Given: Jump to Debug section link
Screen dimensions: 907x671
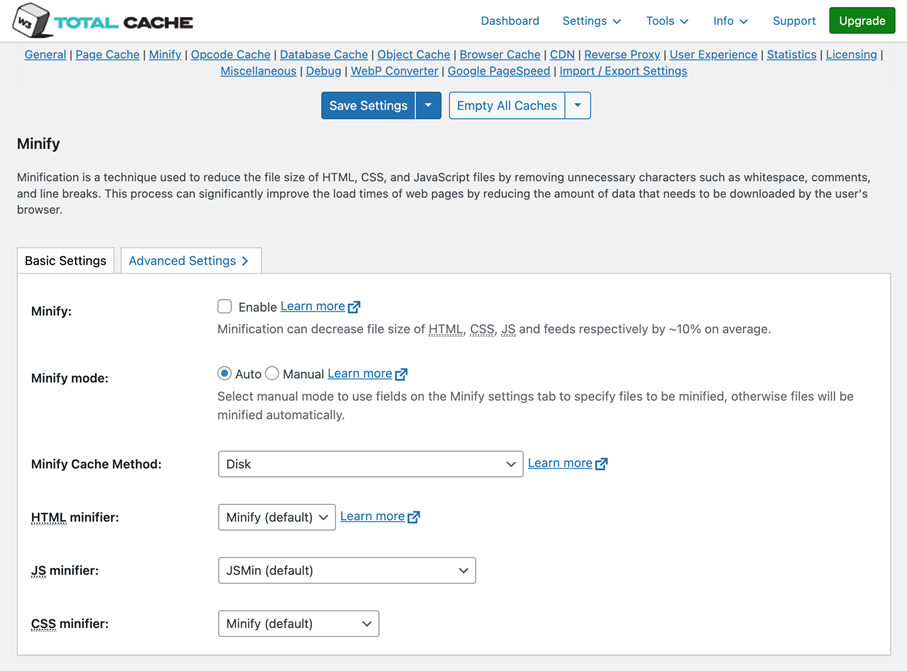Looking at the screenshot, I should click(324, 71).
